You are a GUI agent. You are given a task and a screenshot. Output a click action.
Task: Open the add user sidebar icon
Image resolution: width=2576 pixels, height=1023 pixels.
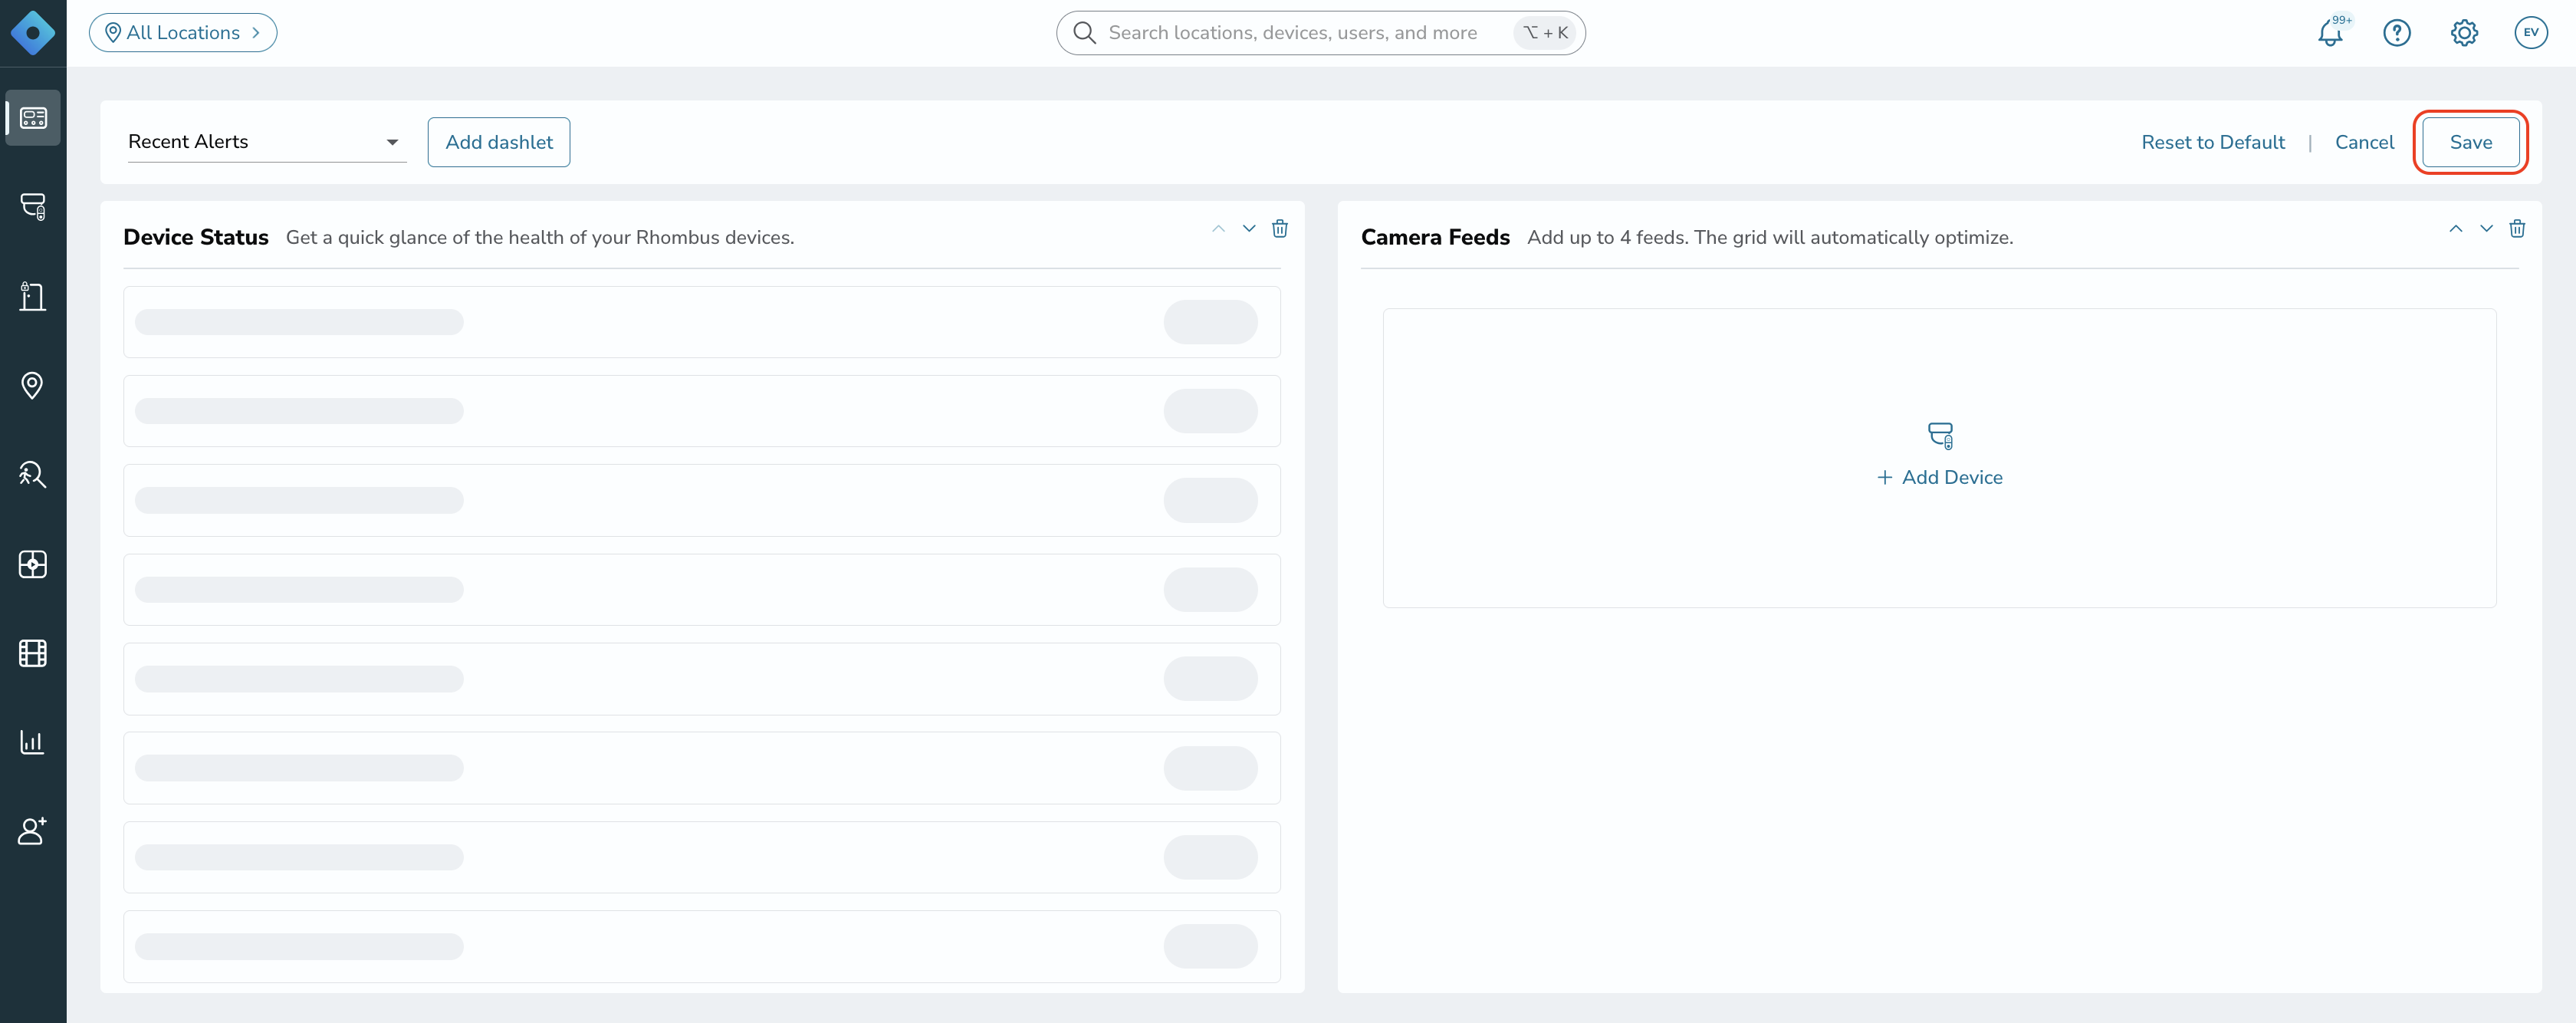coord(33,831)
